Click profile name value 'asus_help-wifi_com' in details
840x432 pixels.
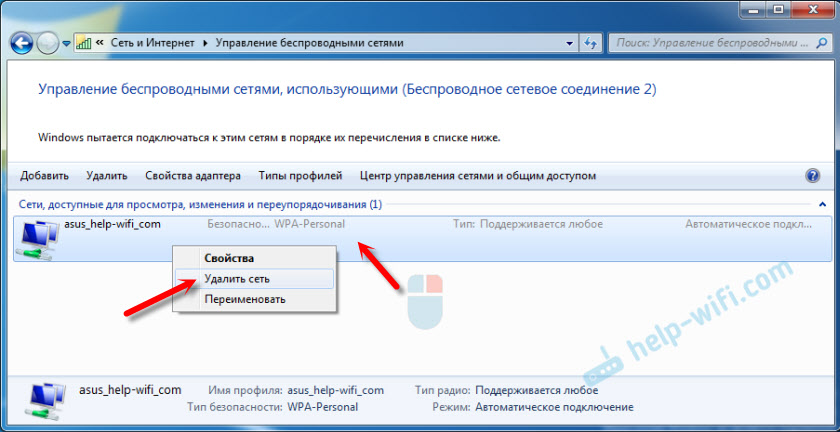[x=335, y=390]
